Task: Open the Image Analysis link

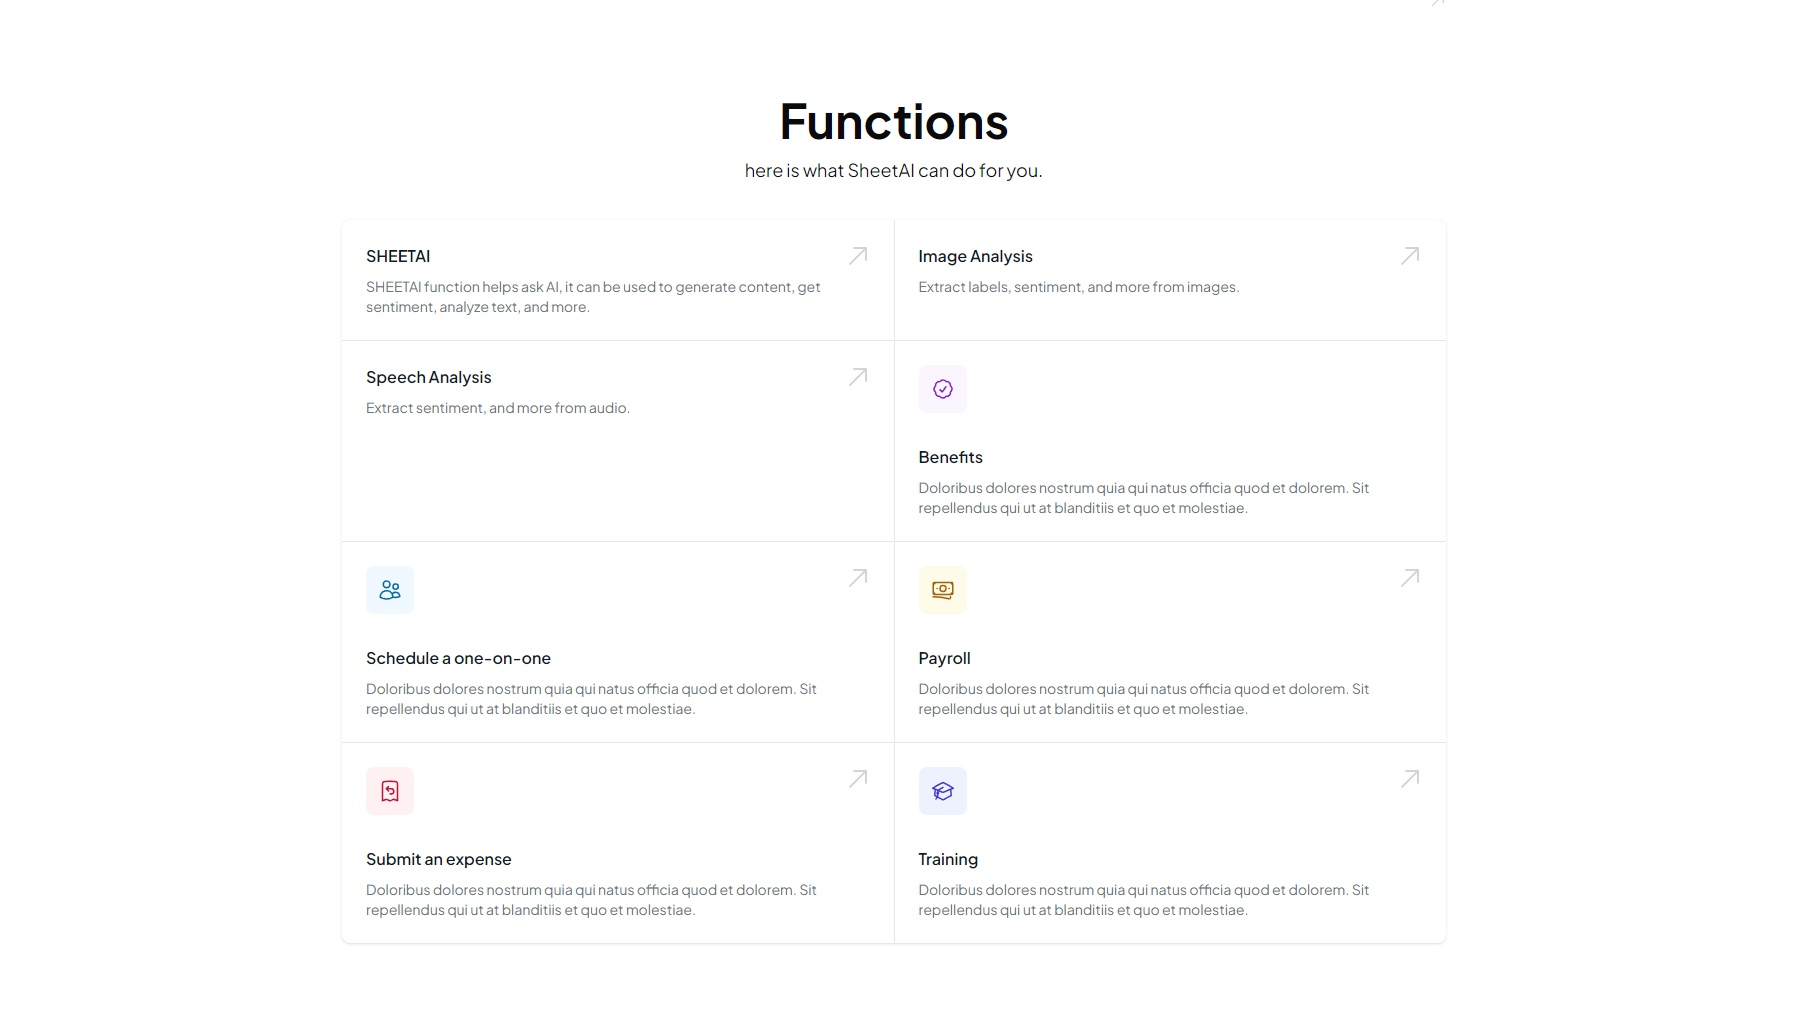Action: tap(975, 257)
